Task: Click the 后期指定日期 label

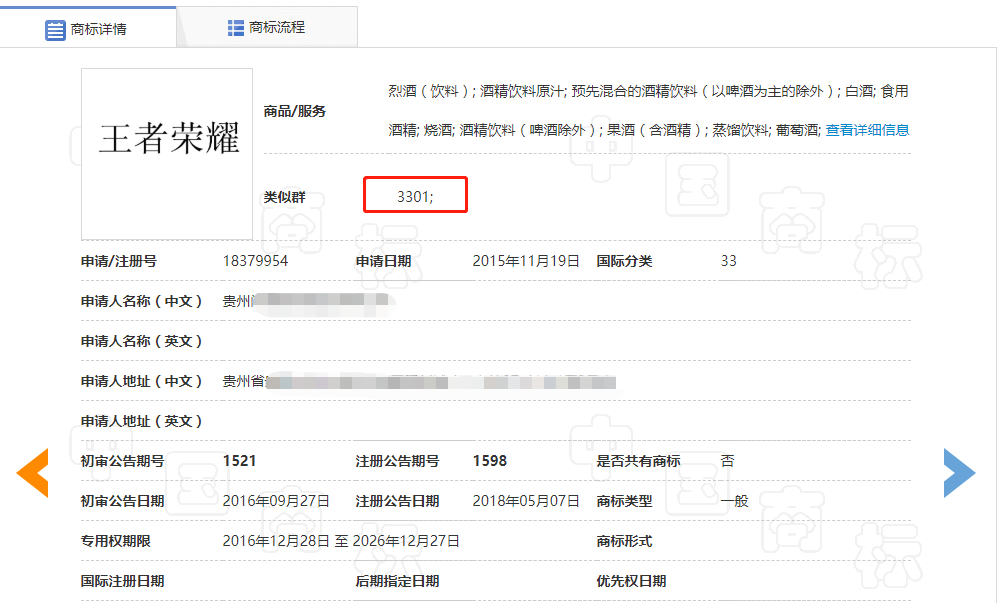Action: pyautogui.click(x=398, y=581)
